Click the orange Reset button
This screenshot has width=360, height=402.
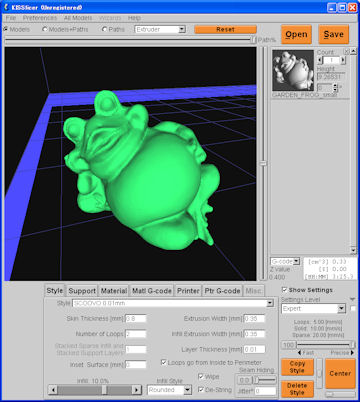[225, 29]
